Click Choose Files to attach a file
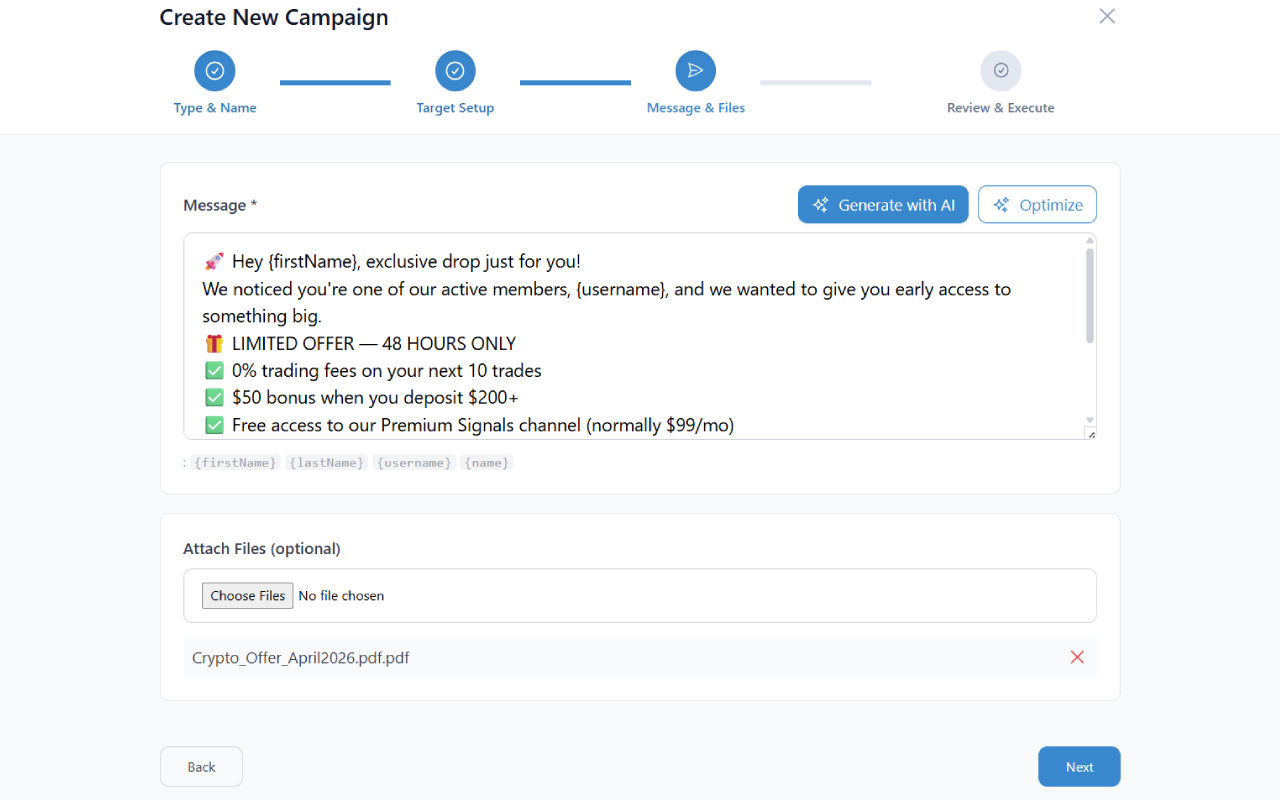 (x=247, y=596)
